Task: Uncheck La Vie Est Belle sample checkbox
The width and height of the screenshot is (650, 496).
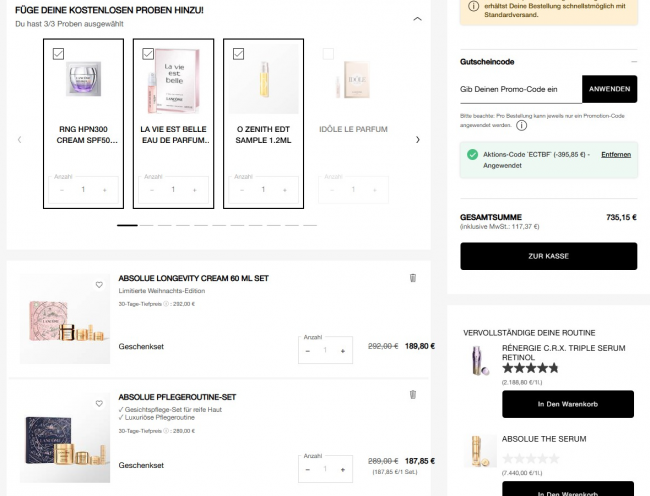Action: 147,53
